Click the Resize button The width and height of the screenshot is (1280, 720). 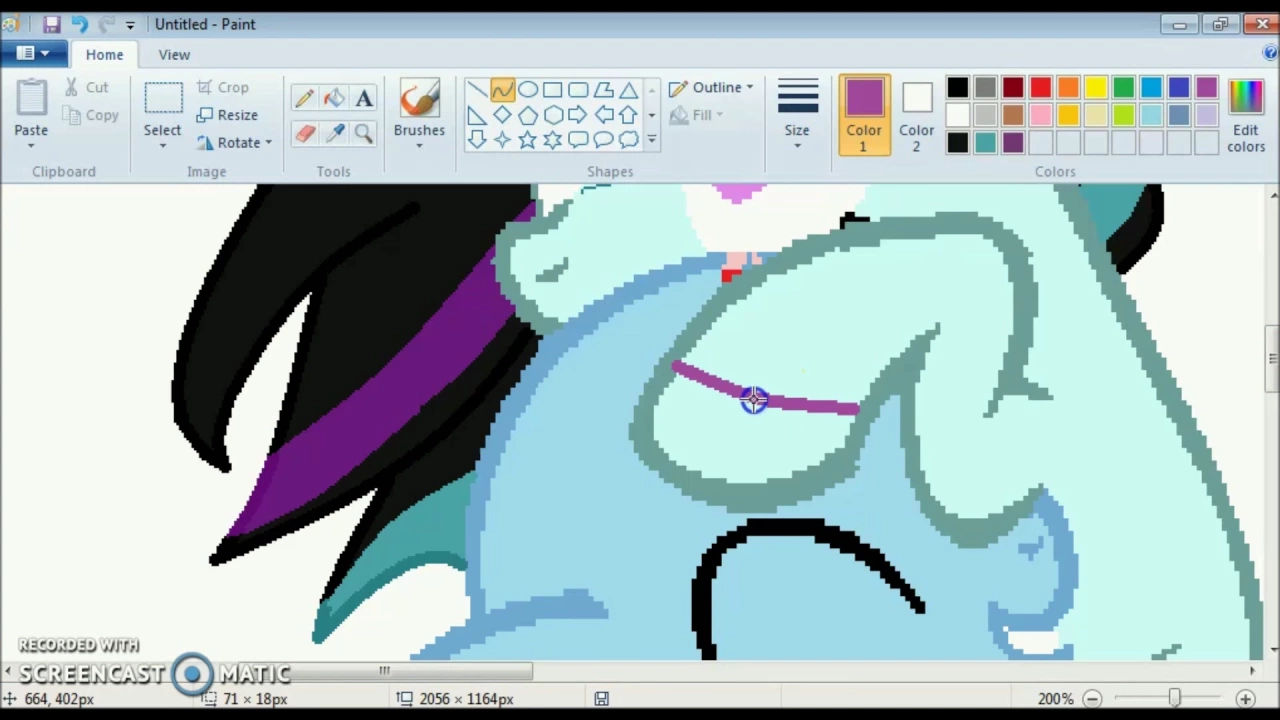pos(228,115)
